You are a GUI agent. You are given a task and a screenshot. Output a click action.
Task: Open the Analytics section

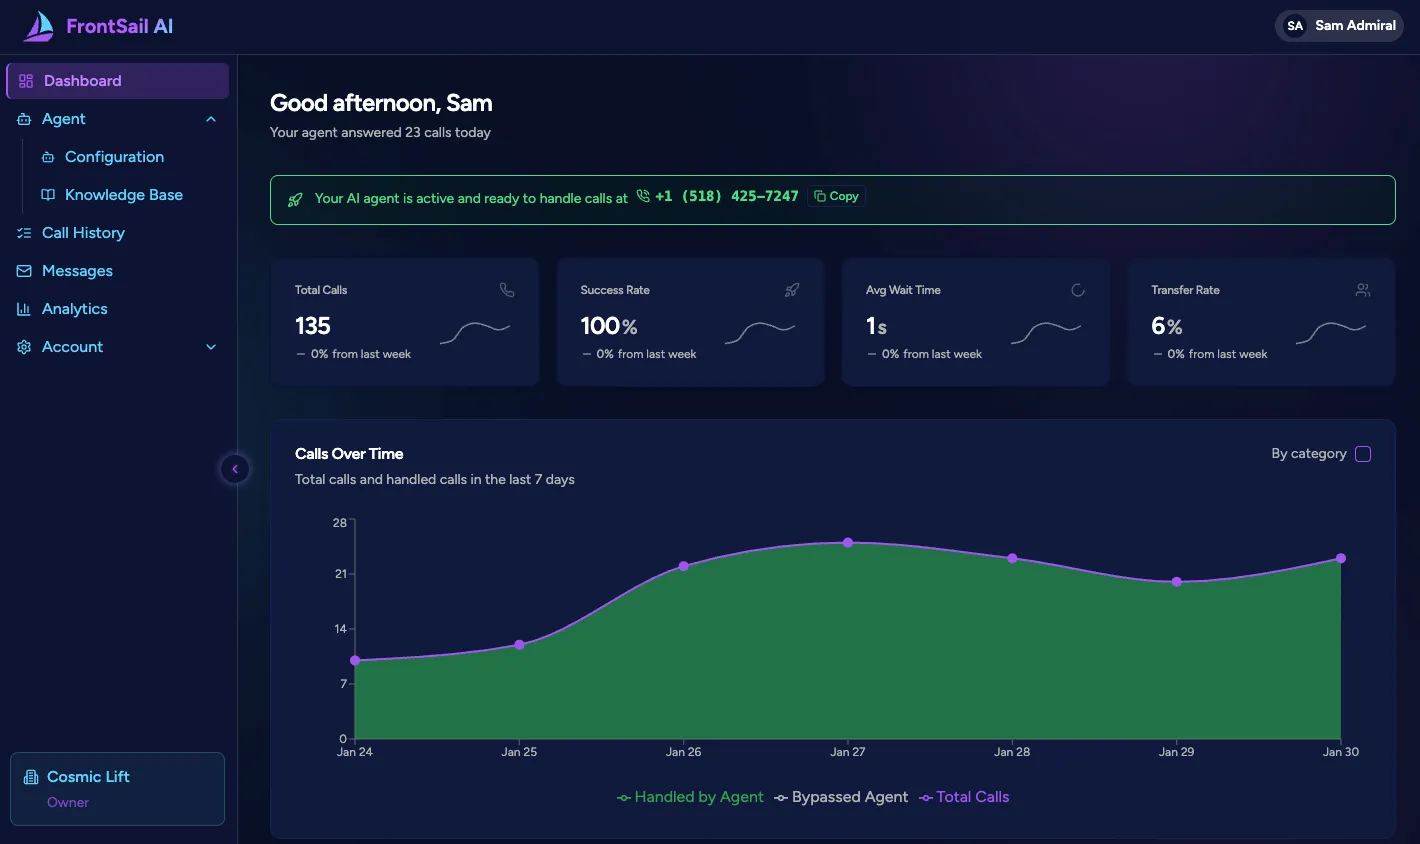(74, 308)
